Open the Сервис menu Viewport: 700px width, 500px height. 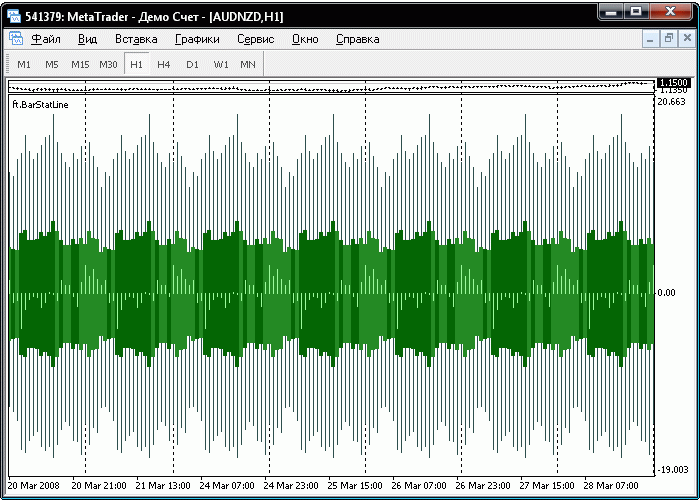pyautogui.click(x=255, y=39)
